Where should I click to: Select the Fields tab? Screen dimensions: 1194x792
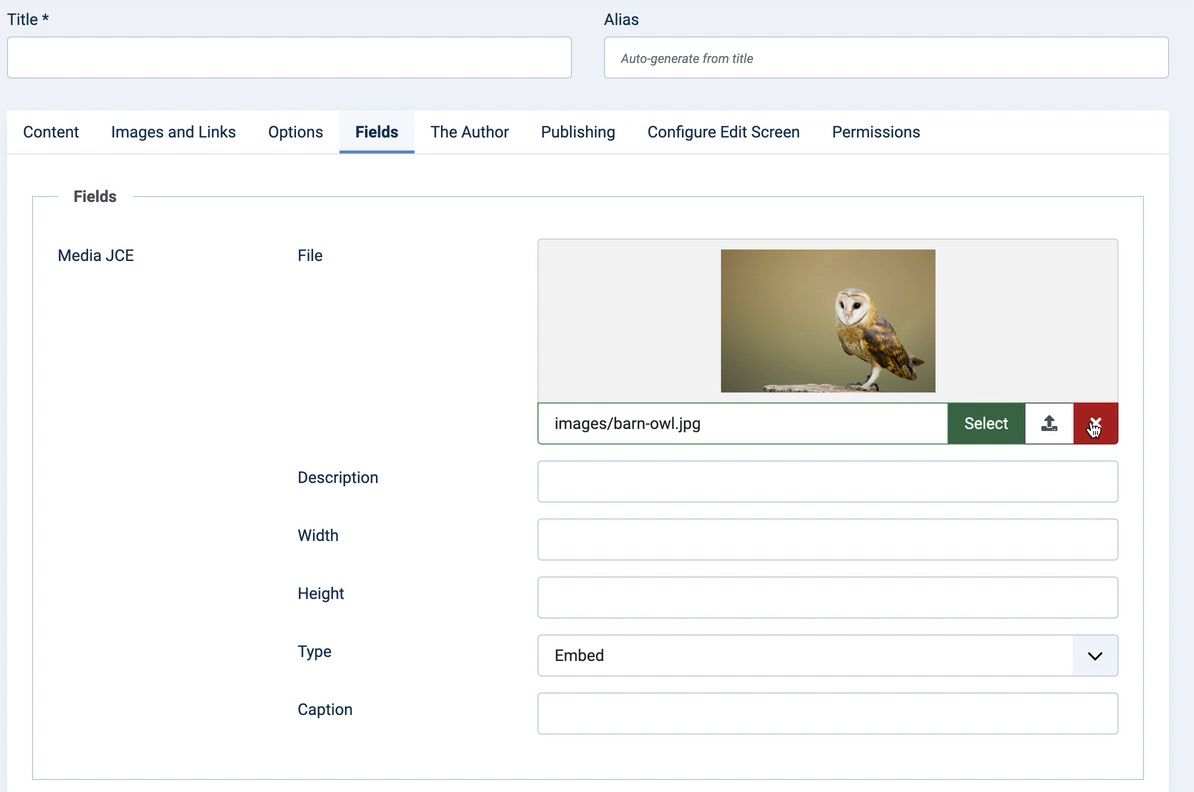[376, 132]
